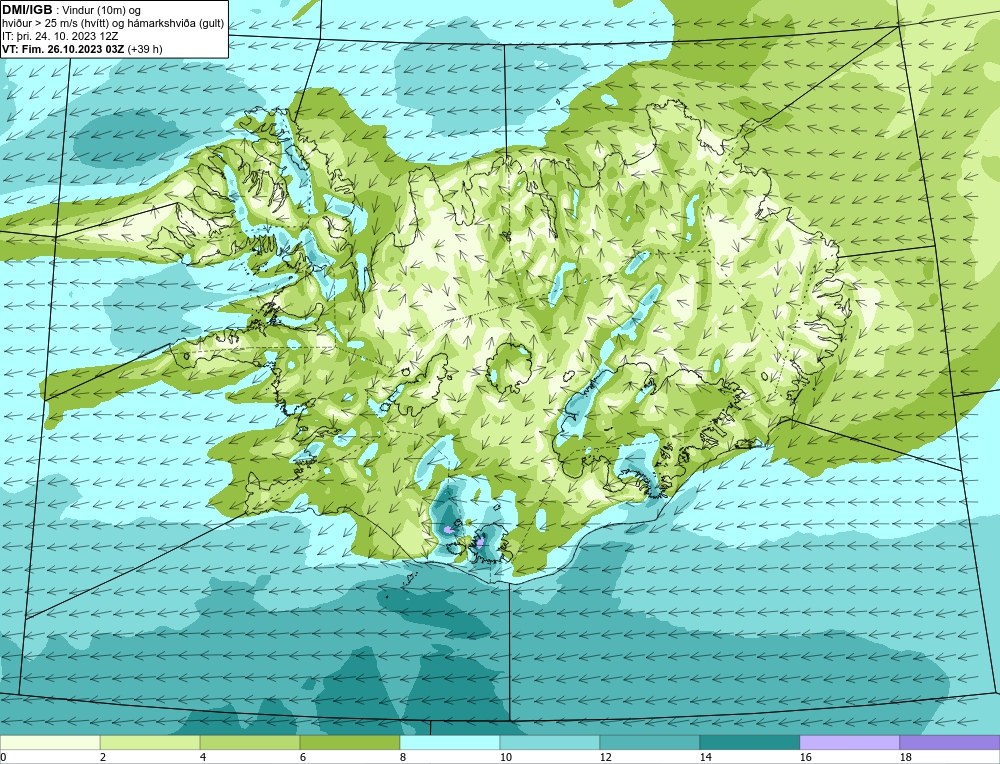Click the 6–8 m/s olive green legend swatch

point(349,742)
